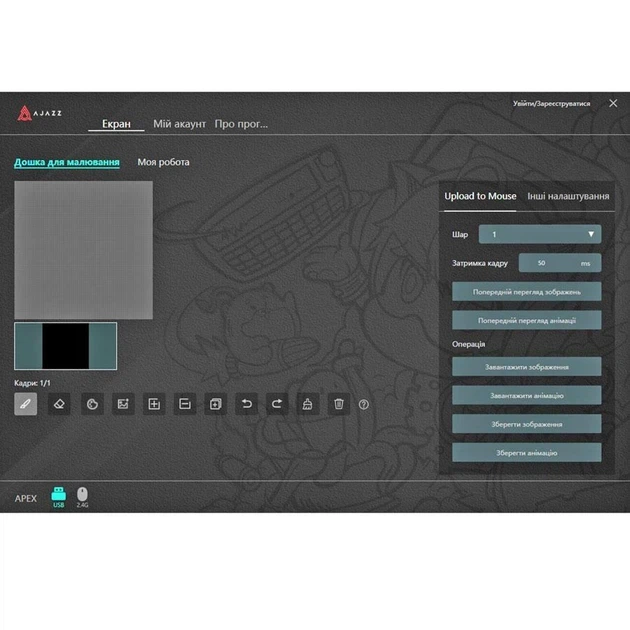Select the eraser tool
This screenshot has height=630, width=630.
[x=59, y=404]
